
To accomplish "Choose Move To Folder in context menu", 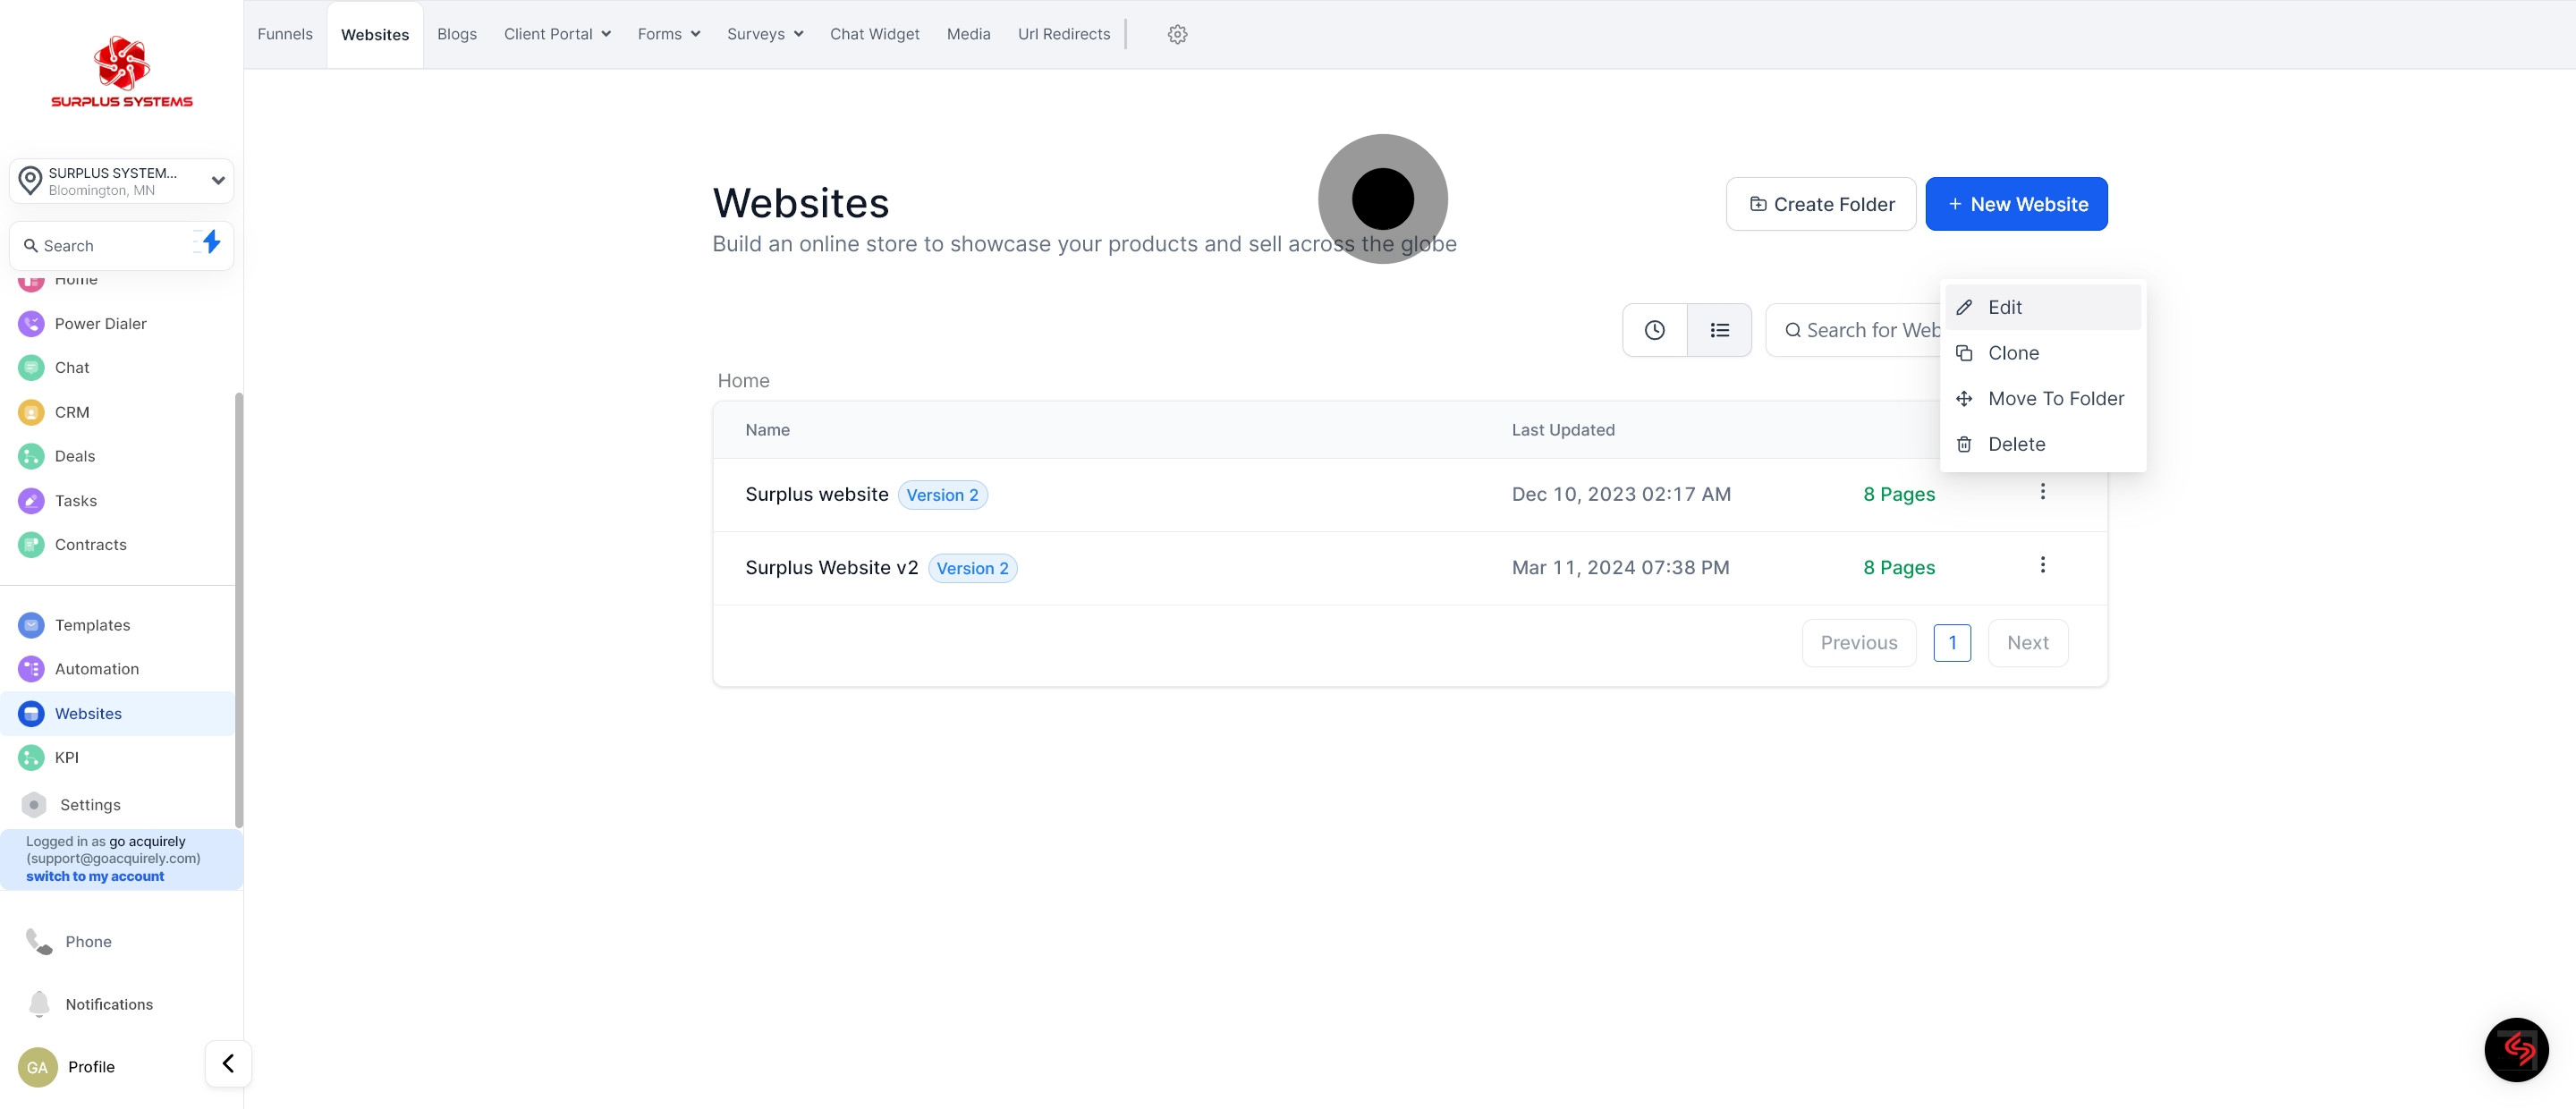I will click(x=2055, y=399).
